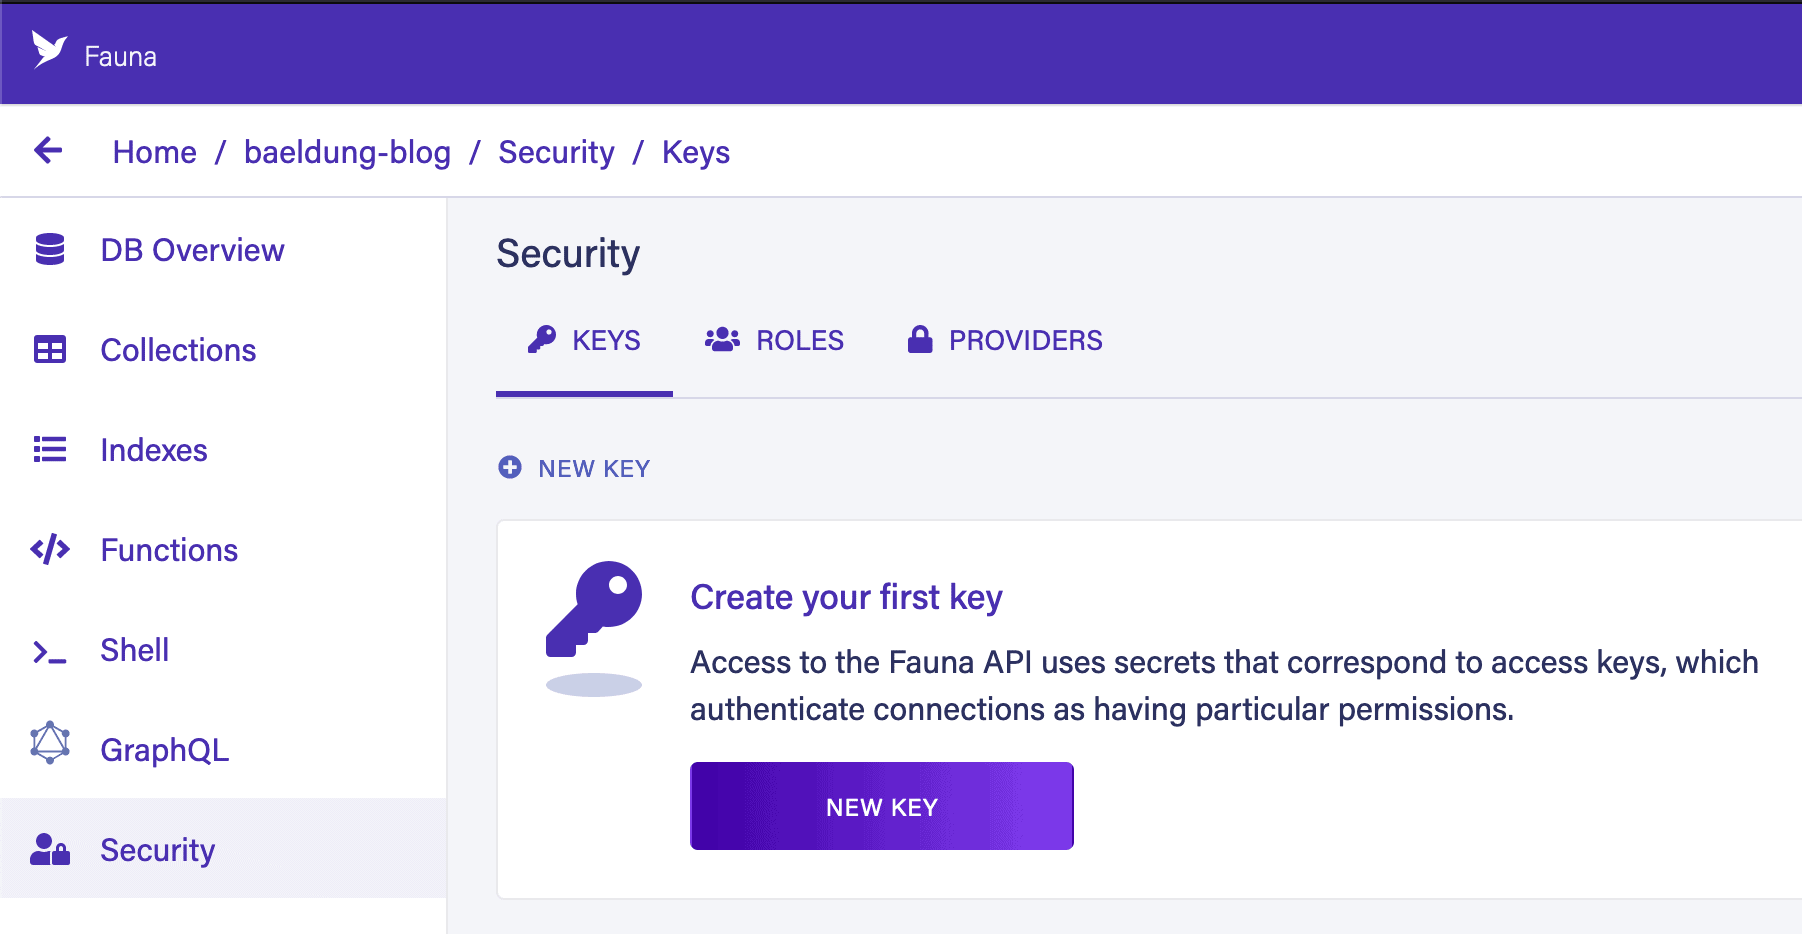Click the Fauna bird logo
Viewport: 1802px width, 934px height.
(48, 49)
